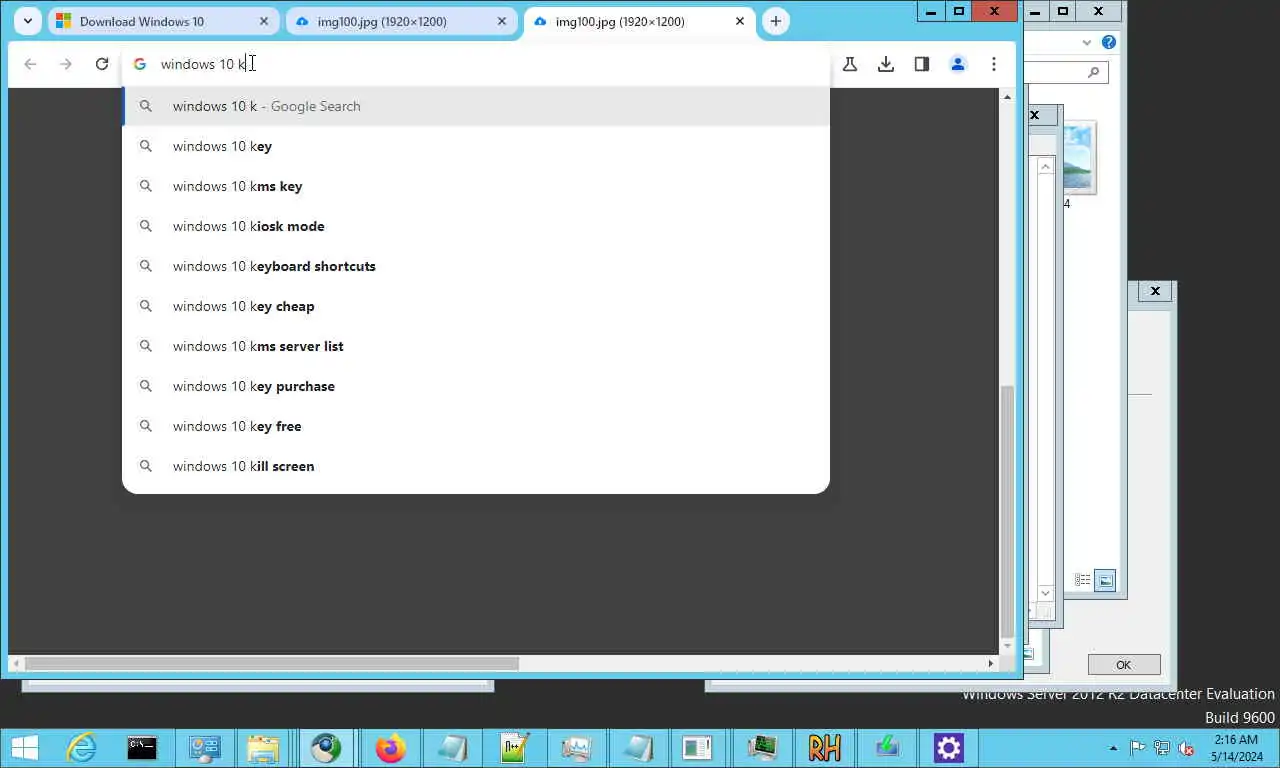Select 'windows 10 kiosk mode' suggestion
The height and width of the screenshot is (768, 1280).
tap(476, 226)
